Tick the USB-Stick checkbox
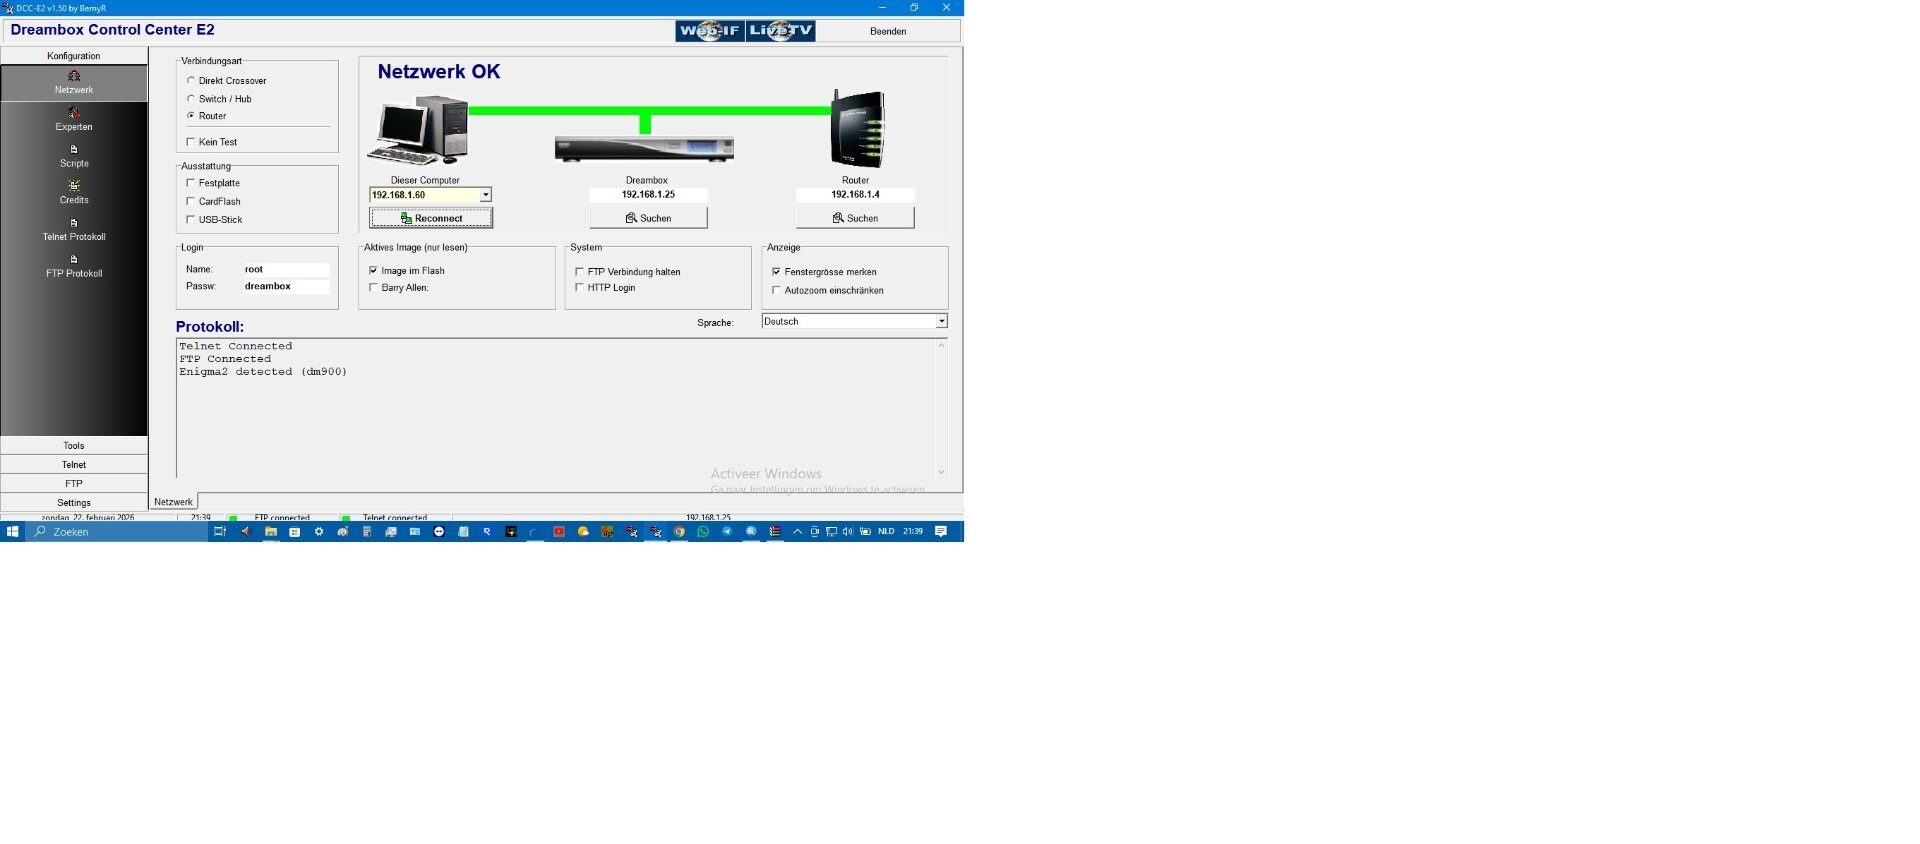 191,219
